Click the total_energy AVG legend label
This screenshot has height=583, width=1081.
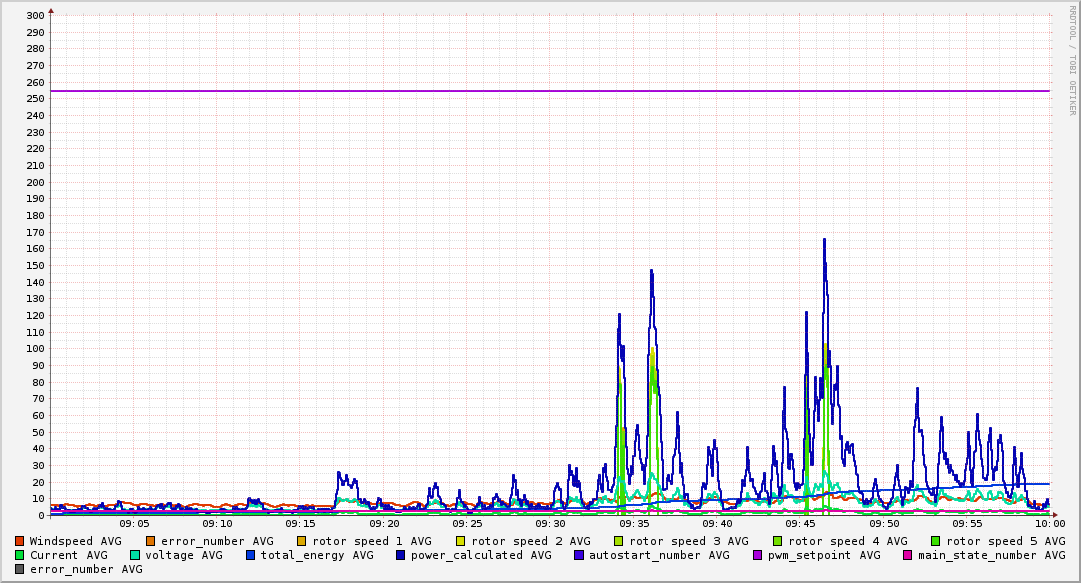point(317,555)
